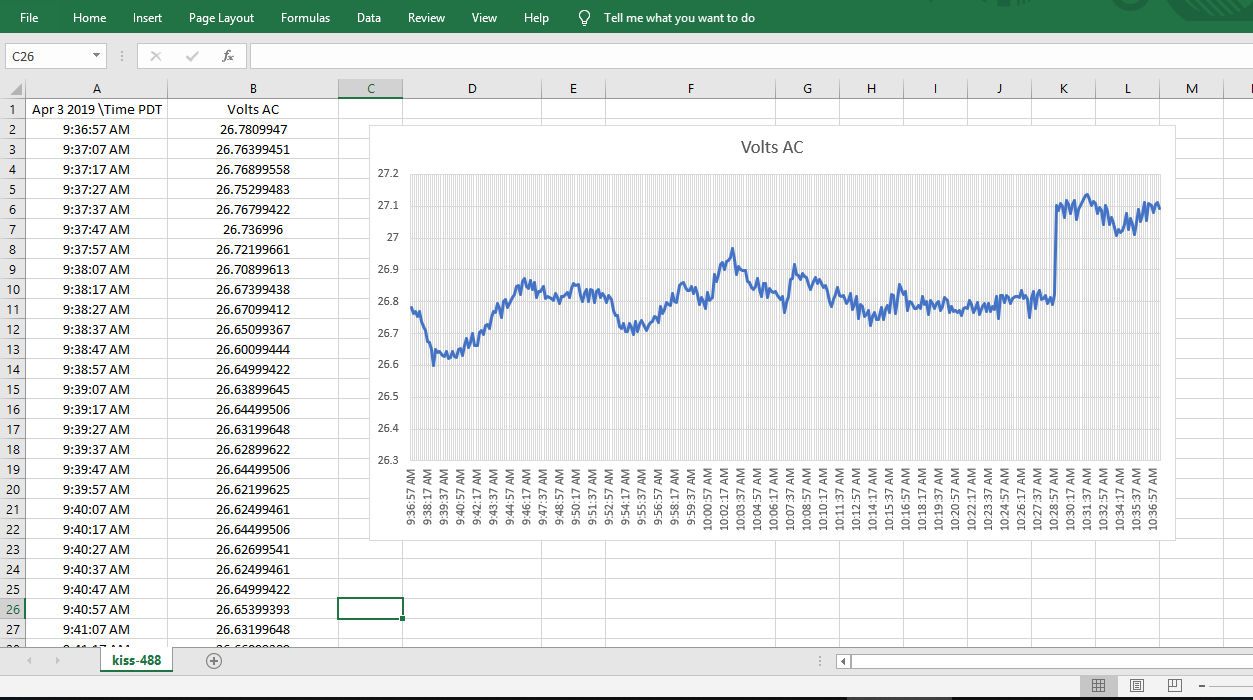Screen dimensions: 1253x700
Task: Open the Help tab
Action: pyautogui.click(x=536, y=18)
